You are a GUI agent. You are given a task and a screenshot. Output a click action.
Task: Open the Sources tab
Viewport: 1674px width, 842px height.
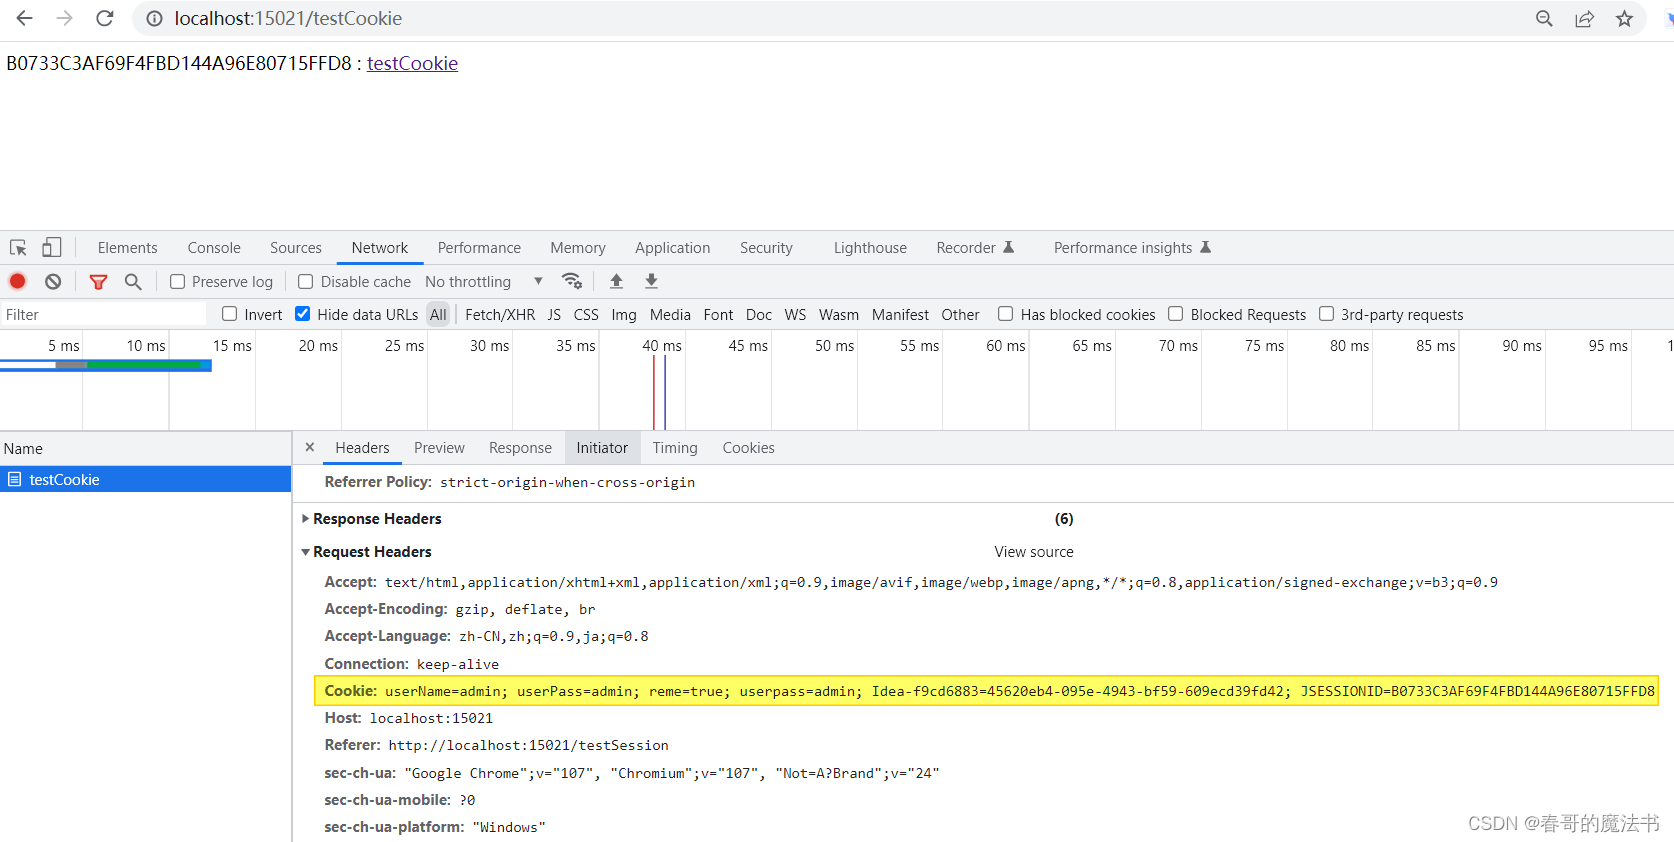click(296, 248)
